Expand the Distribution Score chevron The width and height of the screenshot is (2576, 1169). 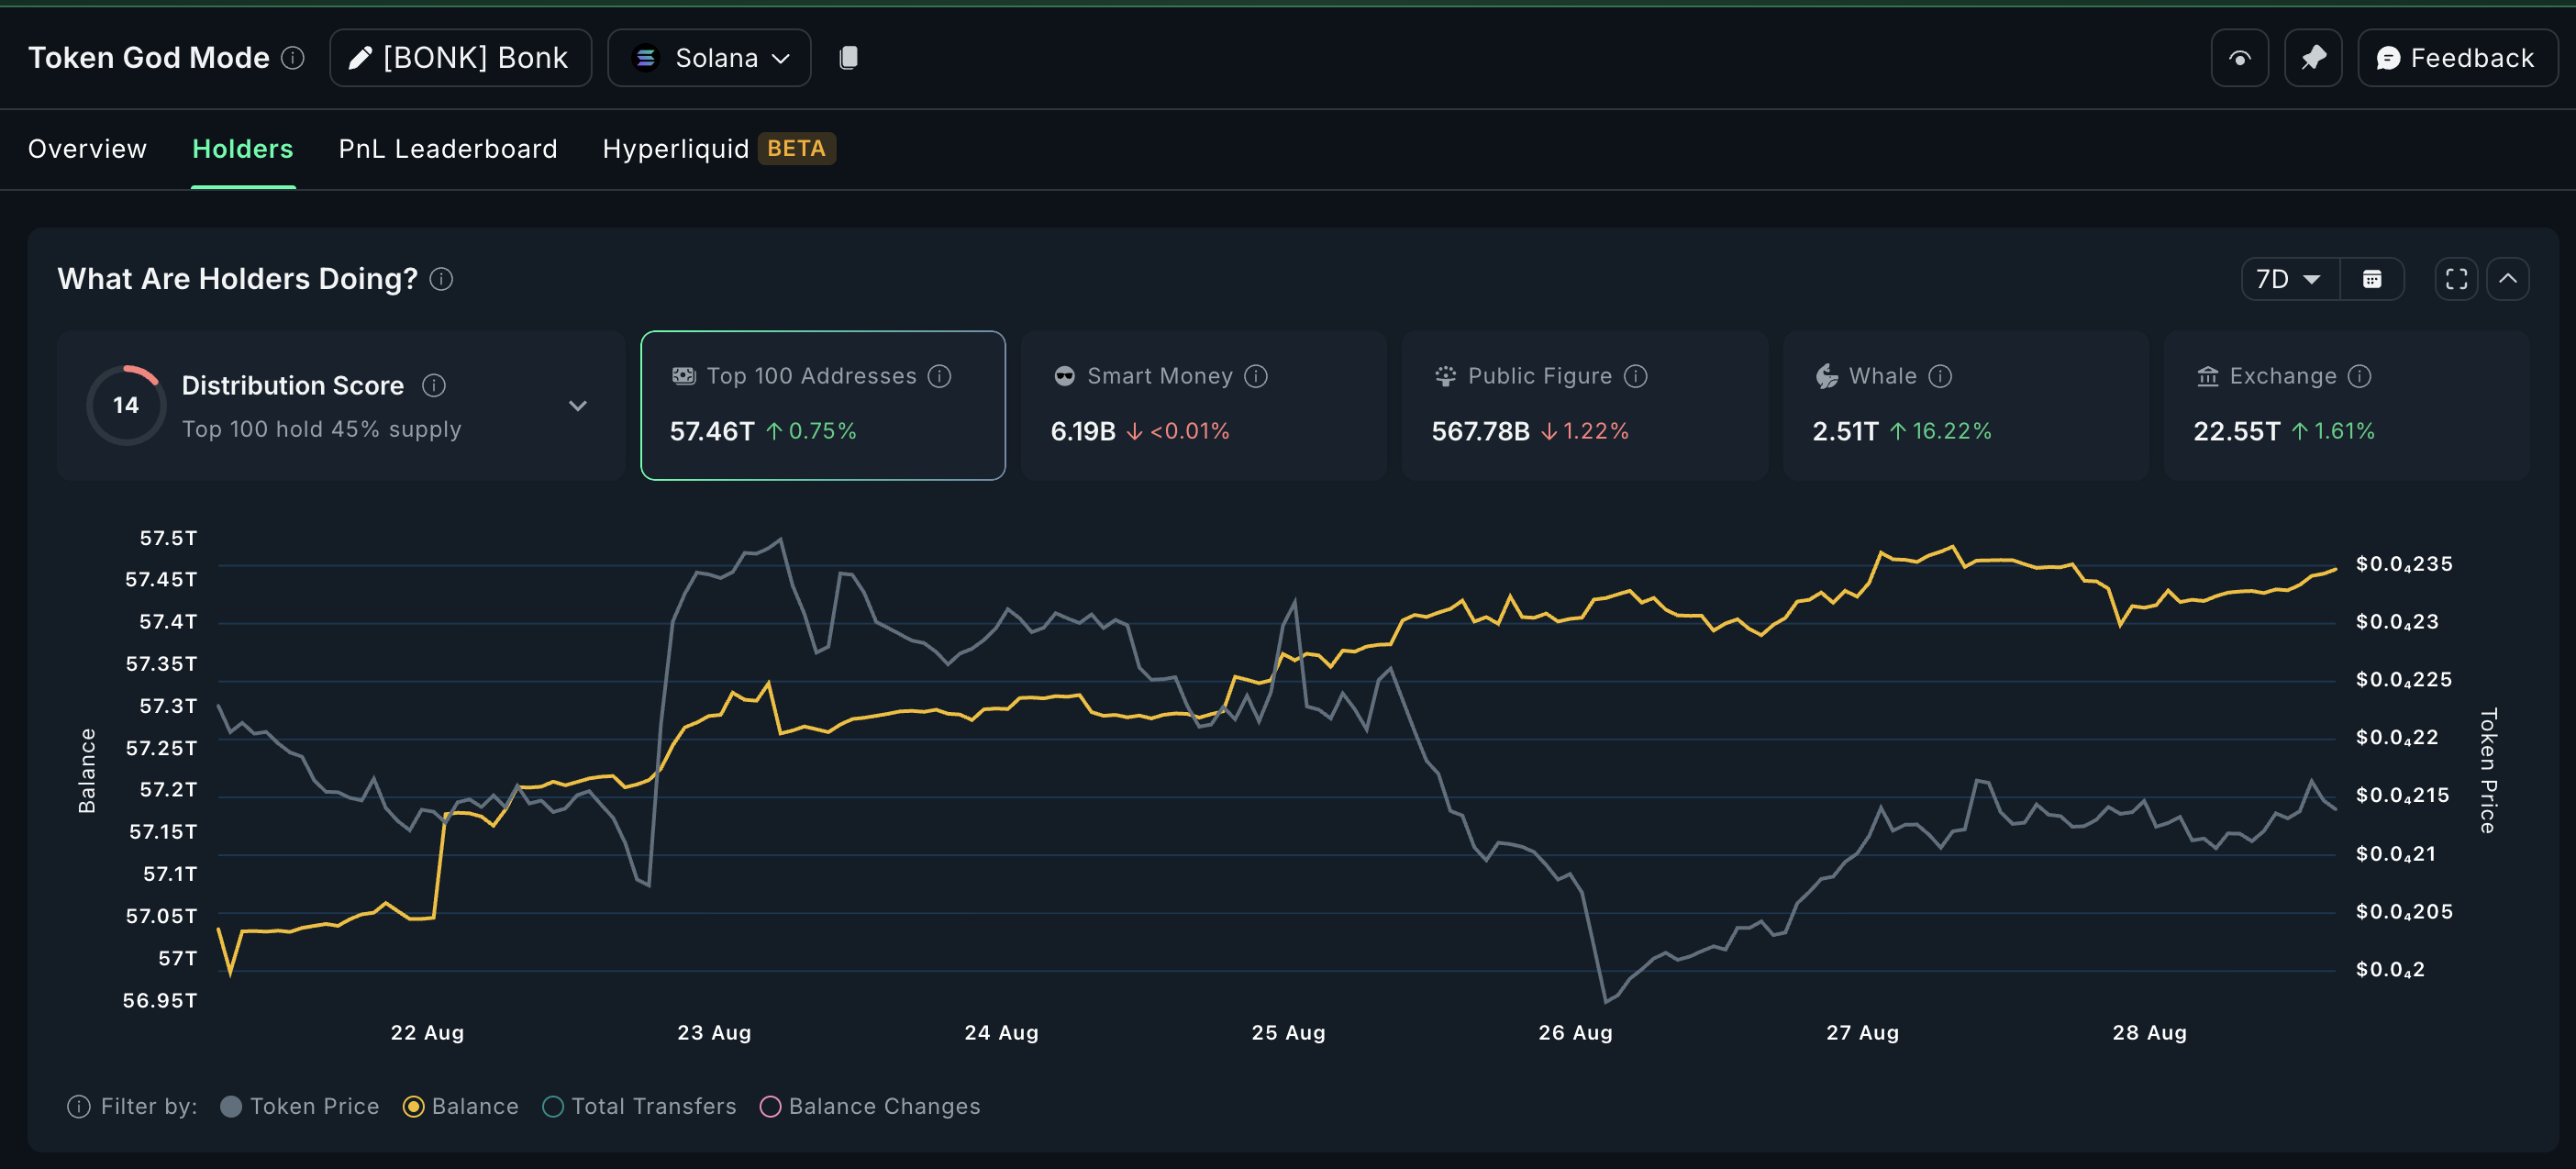pyautogui.click(x=577, y=406)
